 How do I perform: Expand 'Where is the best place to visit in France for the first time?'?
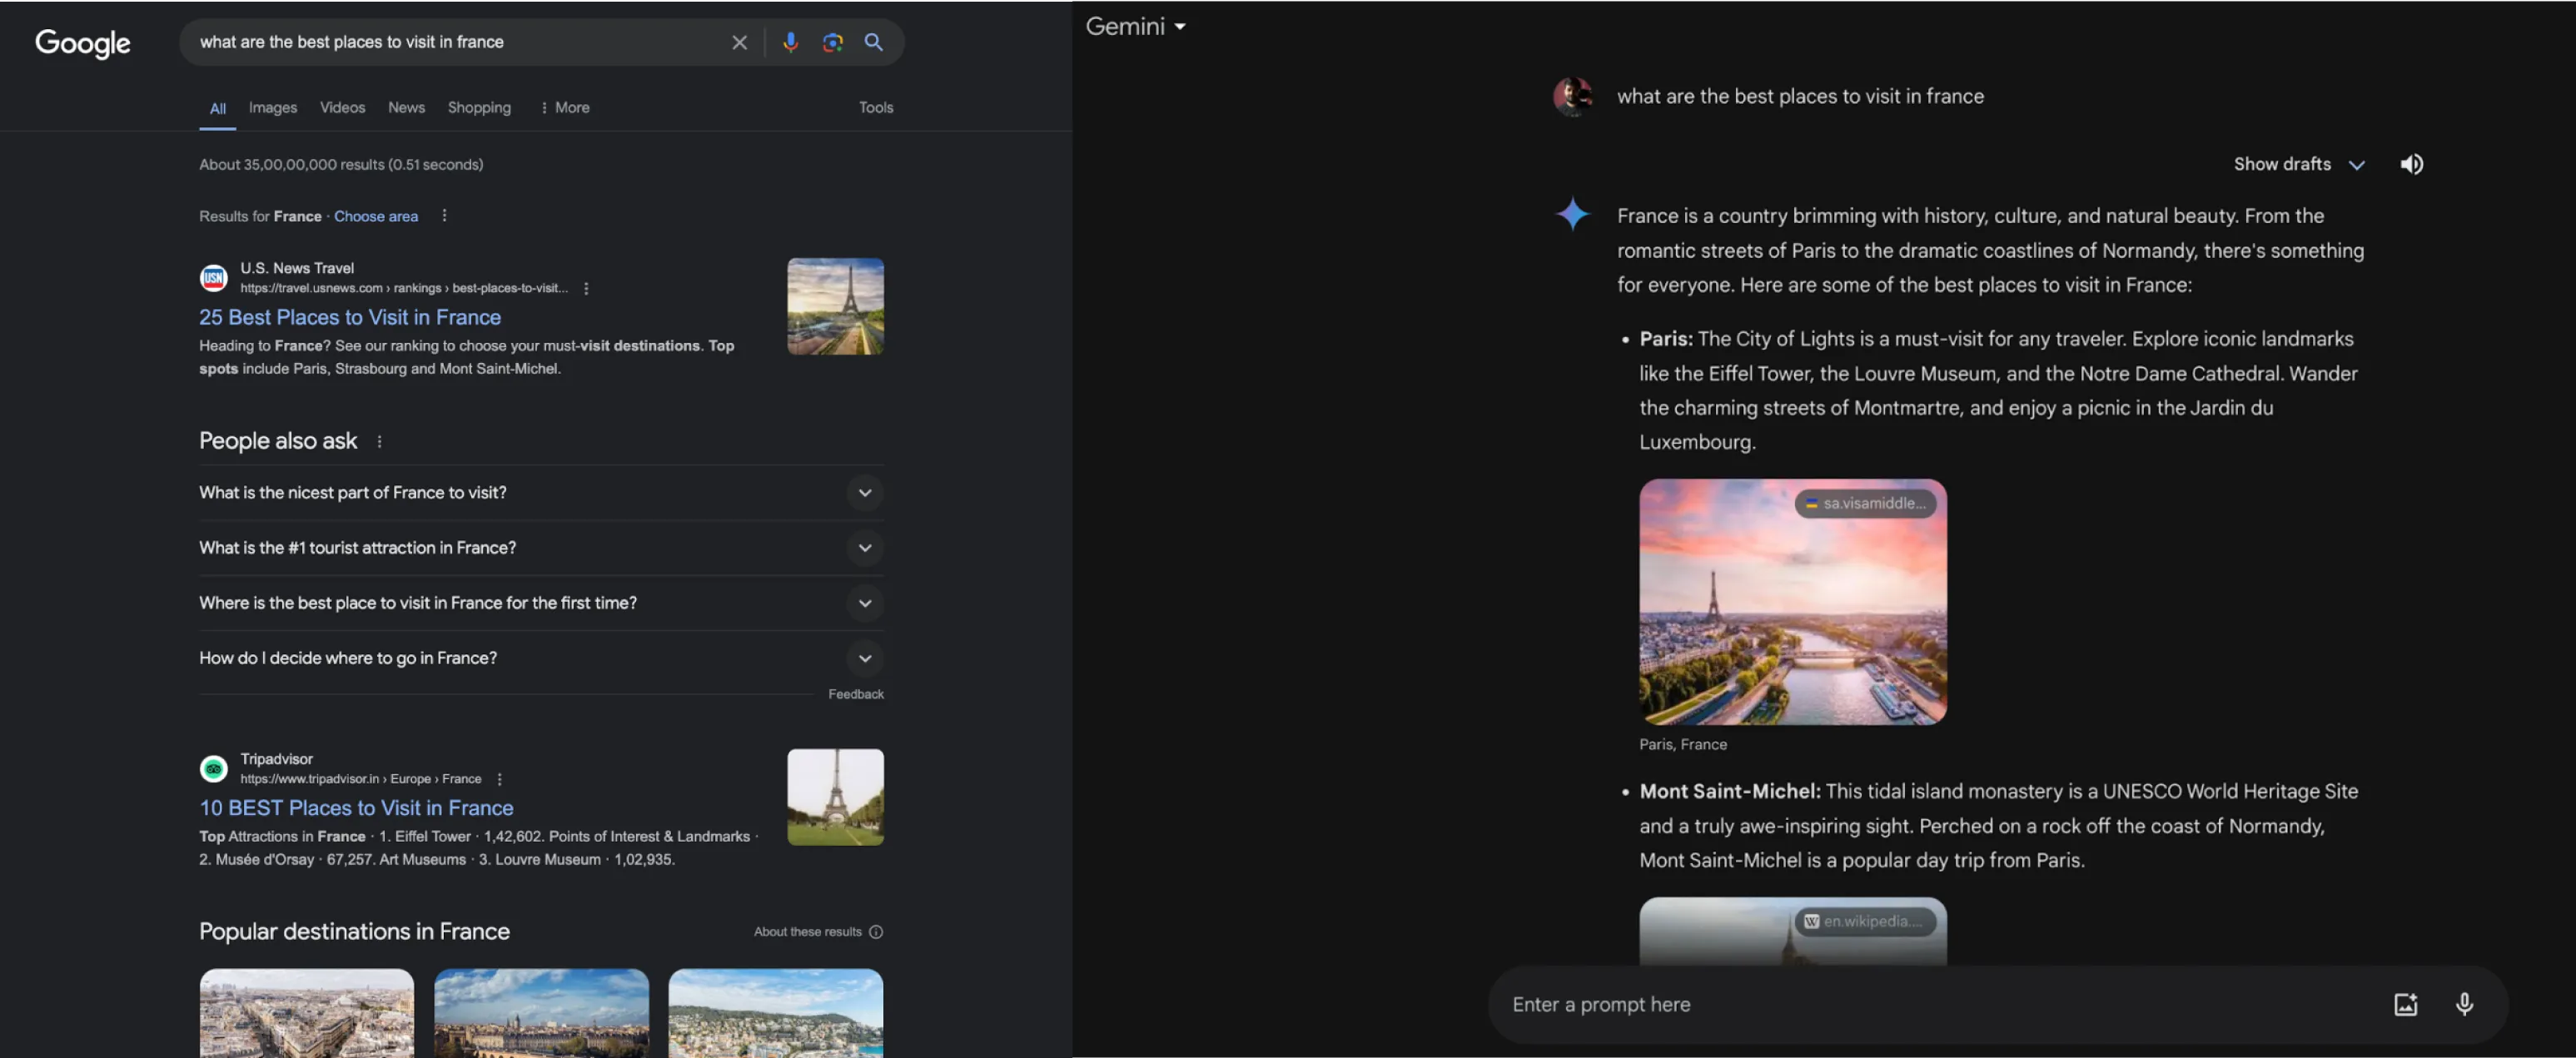(x=541, y=603)
